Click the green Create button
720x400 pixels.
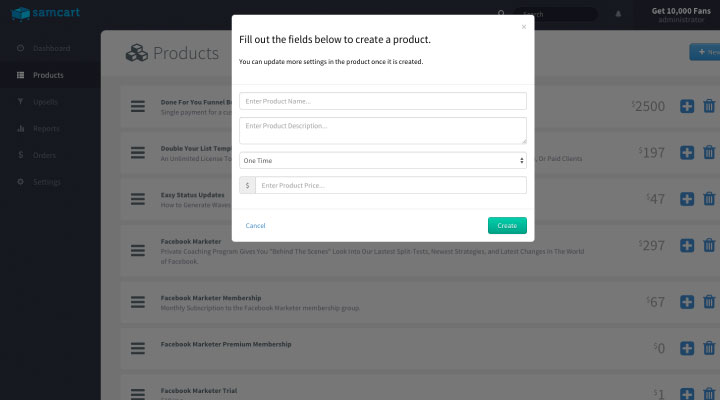[x=507, y=225]
